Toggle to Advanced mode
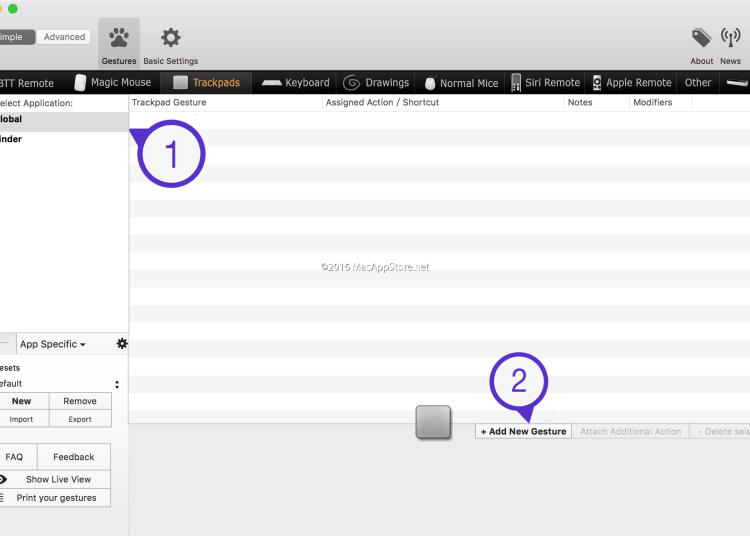The height and width of the screenshot is (536, 750). (64, 37)
